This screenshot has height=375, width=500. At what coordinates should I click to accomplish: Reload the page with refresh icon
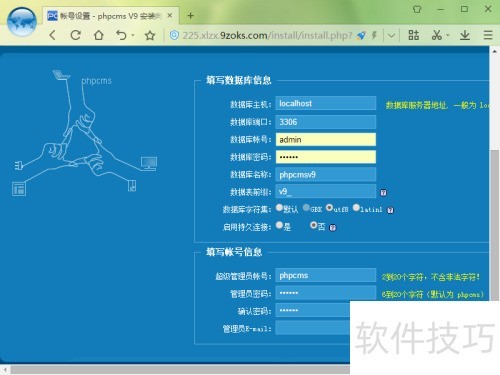(76, 35)
